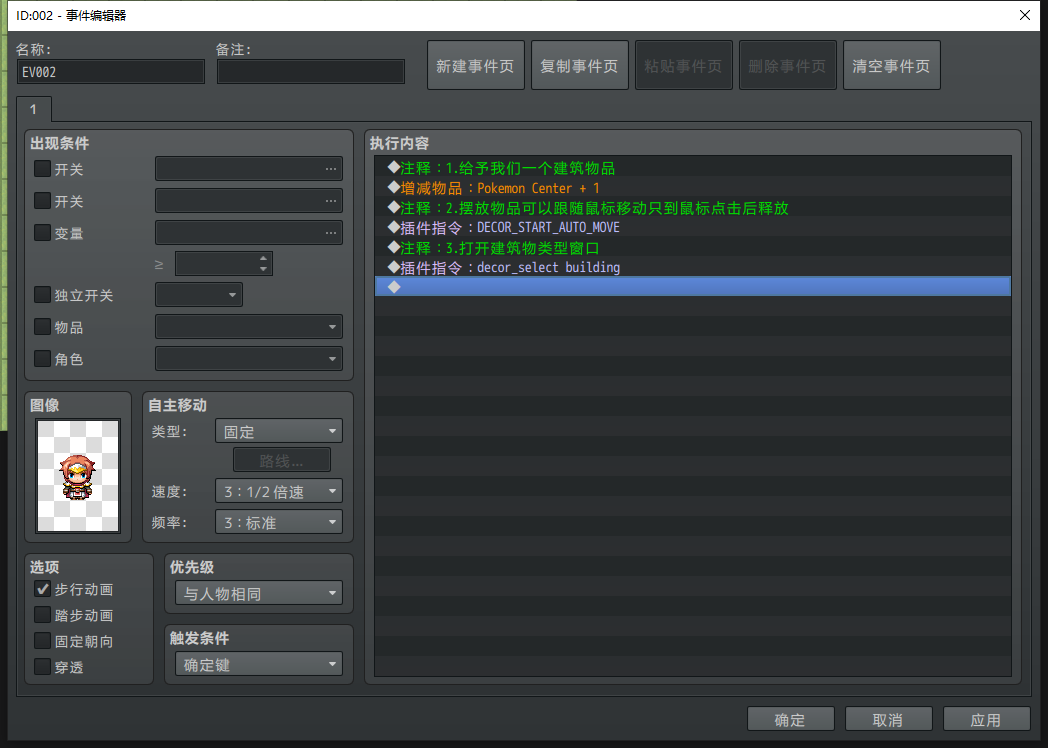
Task: Enable the 固定朝向 checkbox
Action: 42,641
